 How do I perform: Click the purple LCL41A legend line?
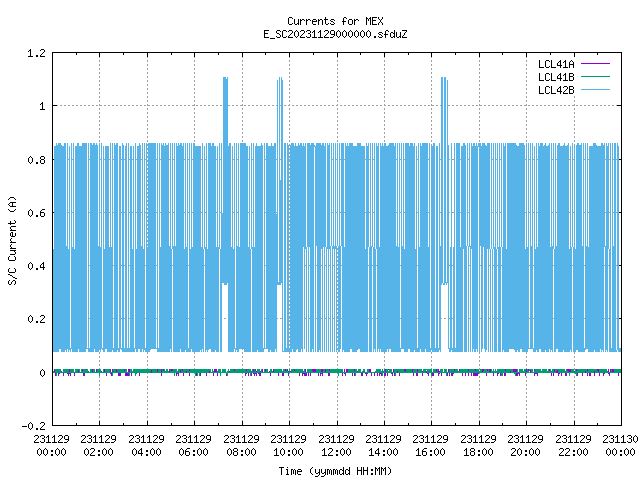pos(595,64)
